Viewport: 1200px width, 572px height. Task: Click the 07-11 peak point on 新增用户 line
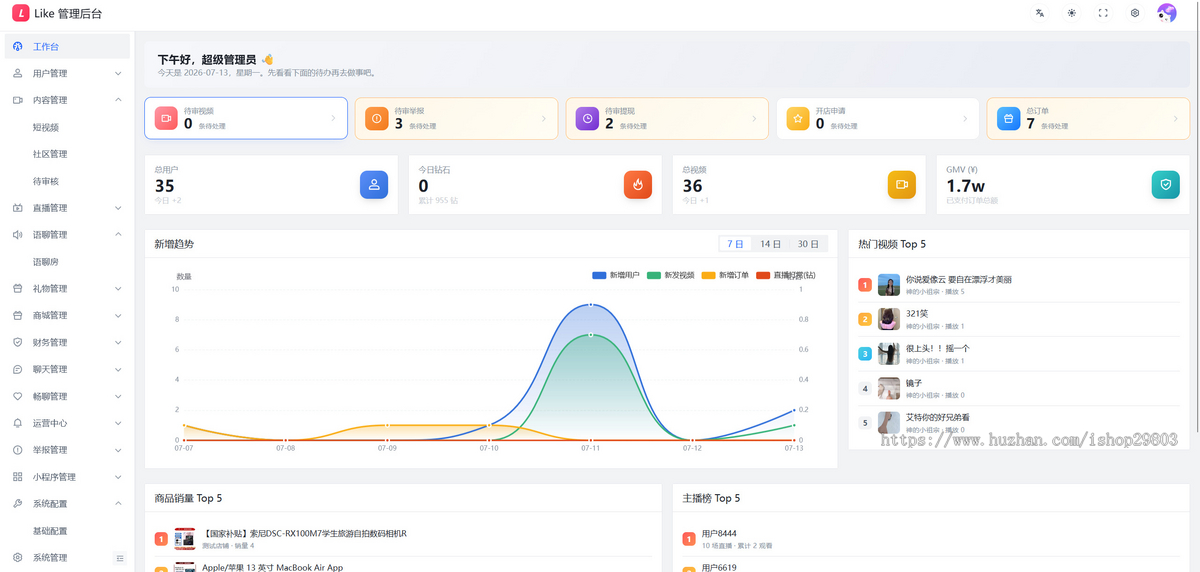[x=591, y=304]
